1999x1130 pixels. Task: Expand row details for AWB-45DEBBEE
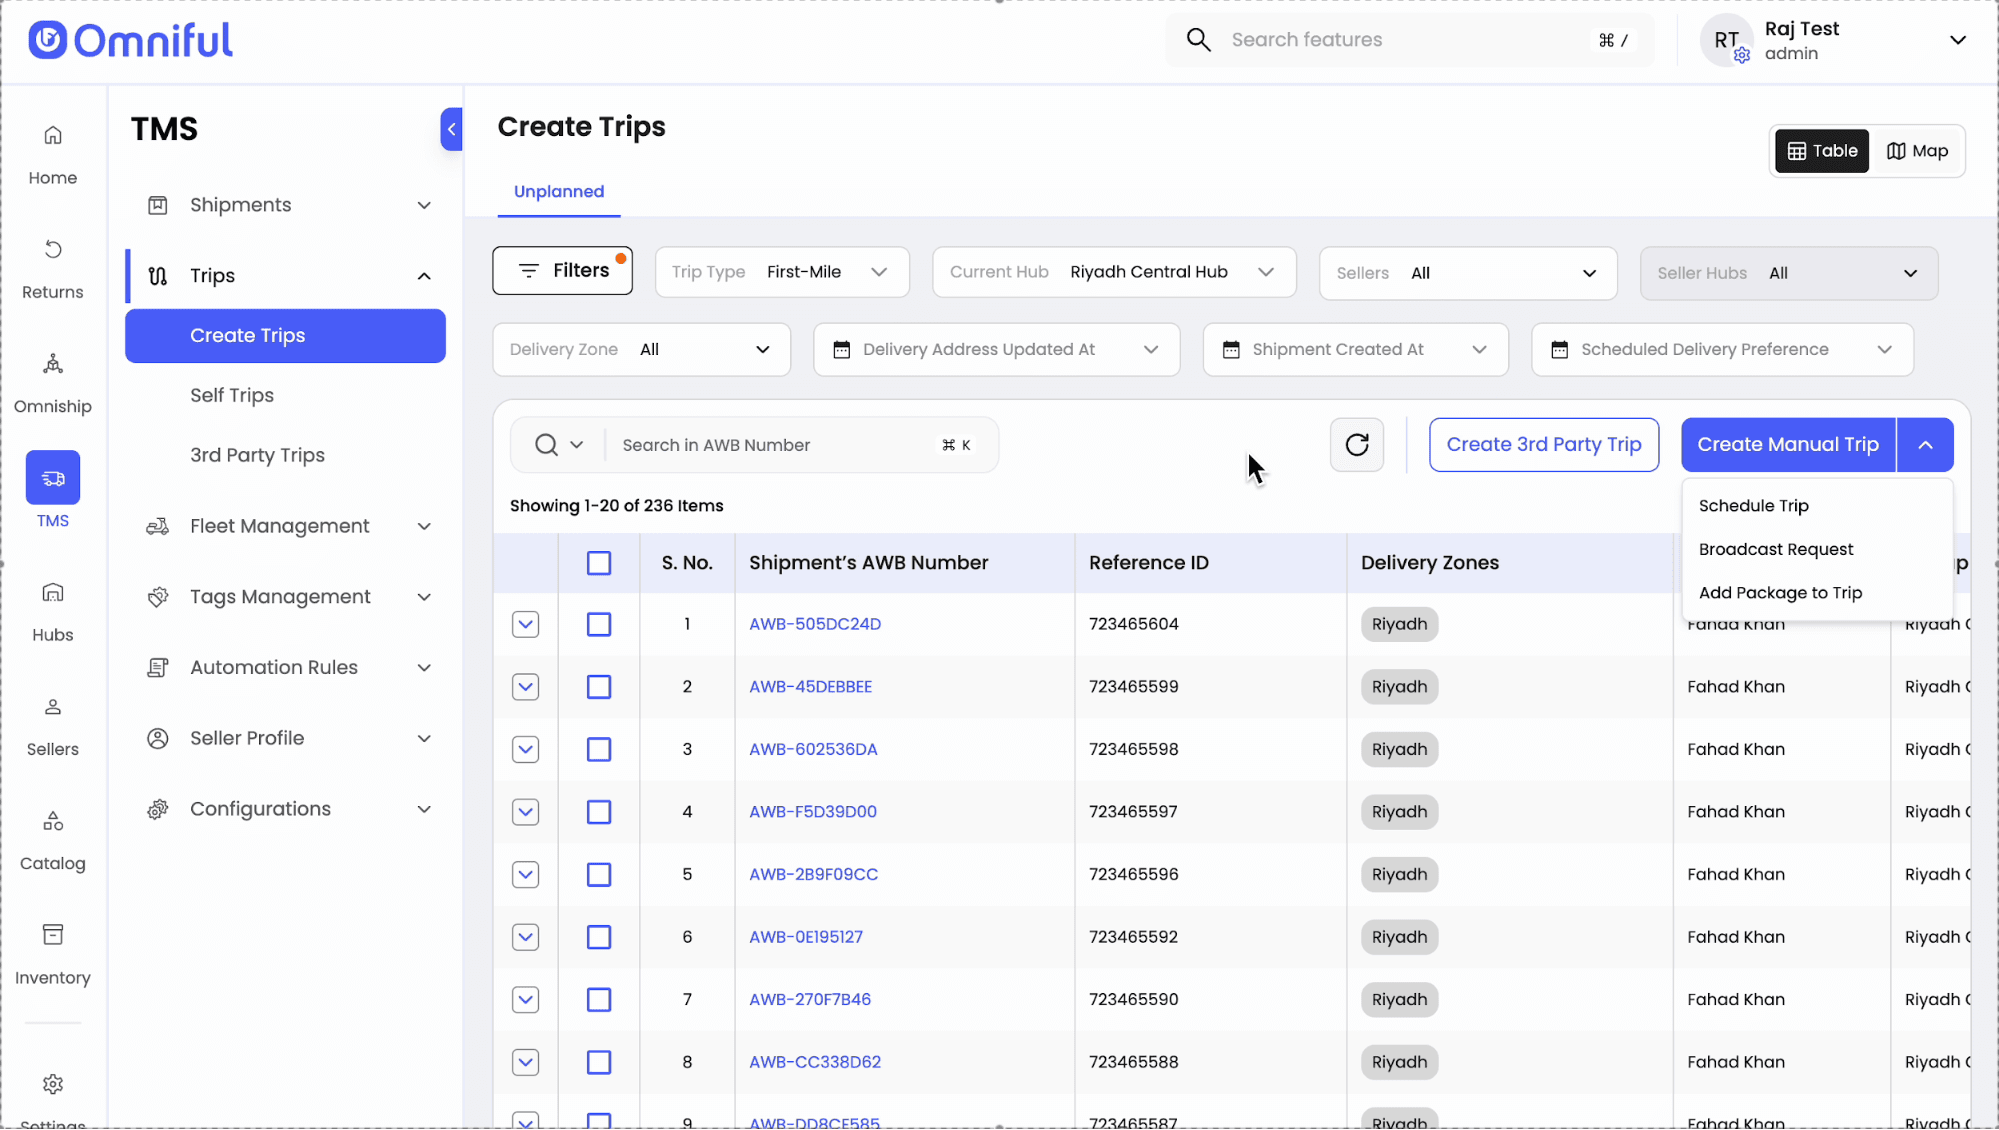(525, 687)
